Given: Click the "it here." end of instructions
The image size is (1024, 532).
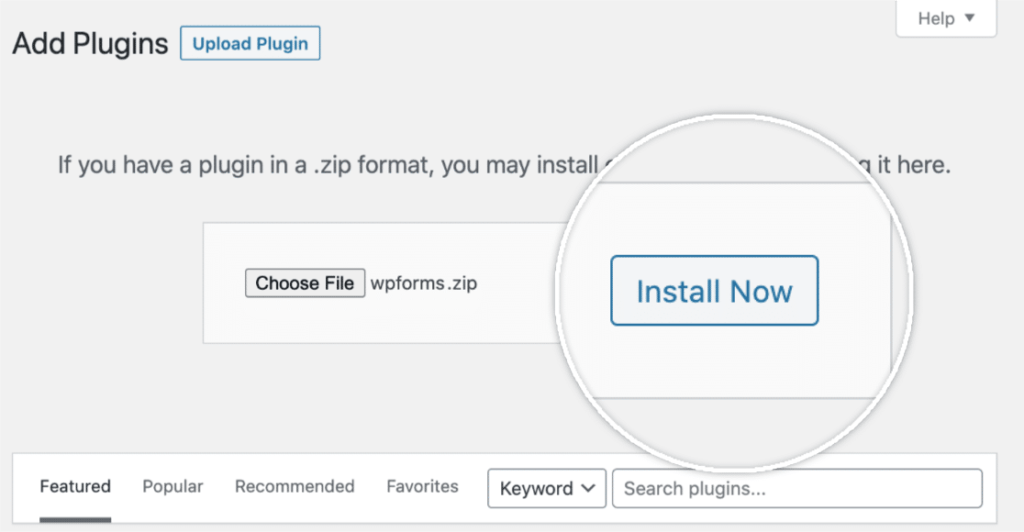Looking at the screenshot, I should click(914, 165).
